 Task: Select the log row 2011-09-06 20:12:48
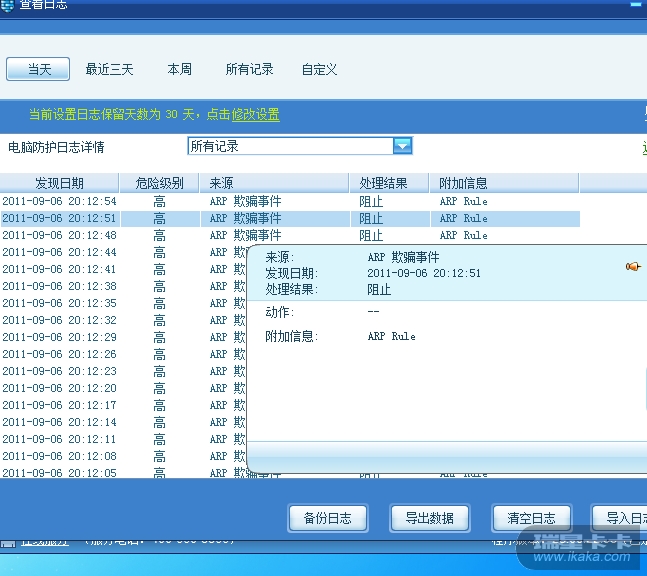pos(290,235)
